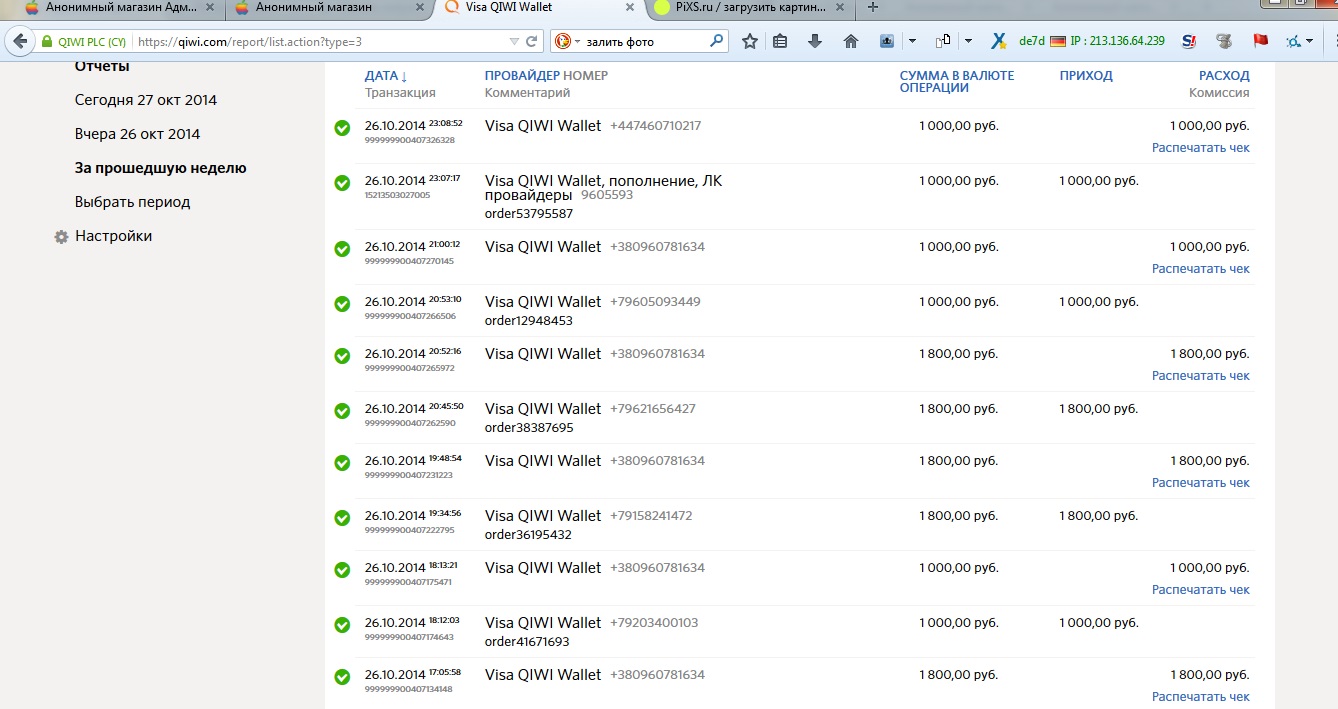Click green check for 23:07:17 transaction
The image size is (1338, 709).
point(342,183)
